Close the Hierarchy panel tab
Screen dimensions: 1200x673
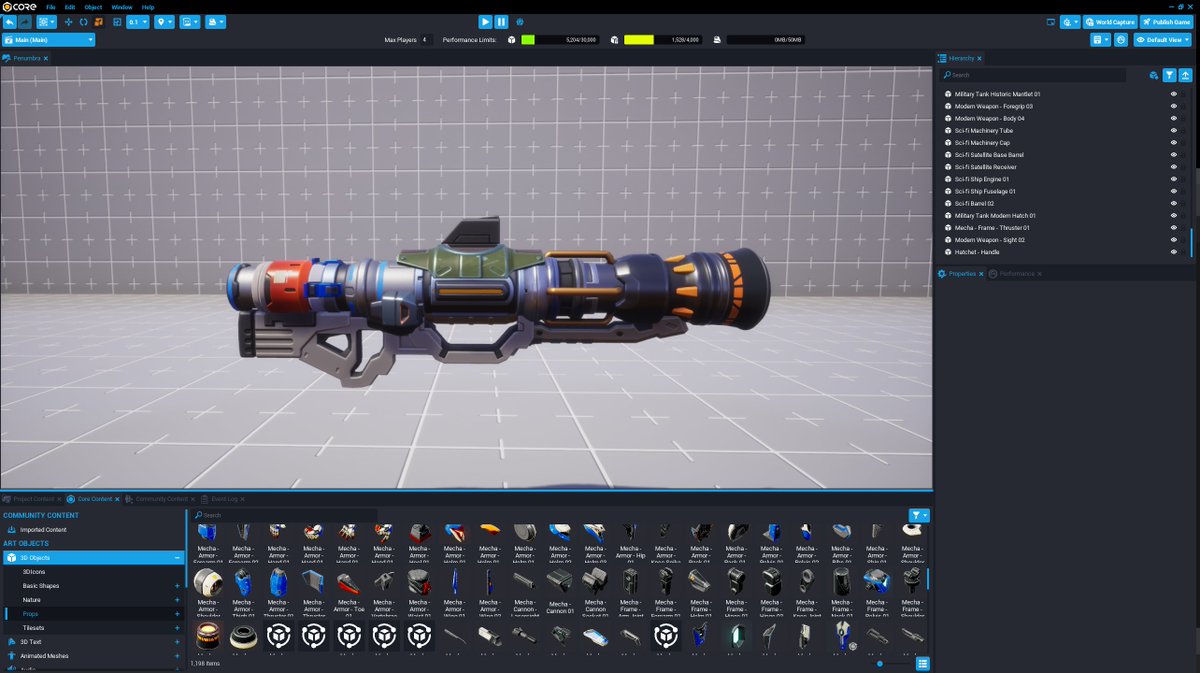click(981, 59)
